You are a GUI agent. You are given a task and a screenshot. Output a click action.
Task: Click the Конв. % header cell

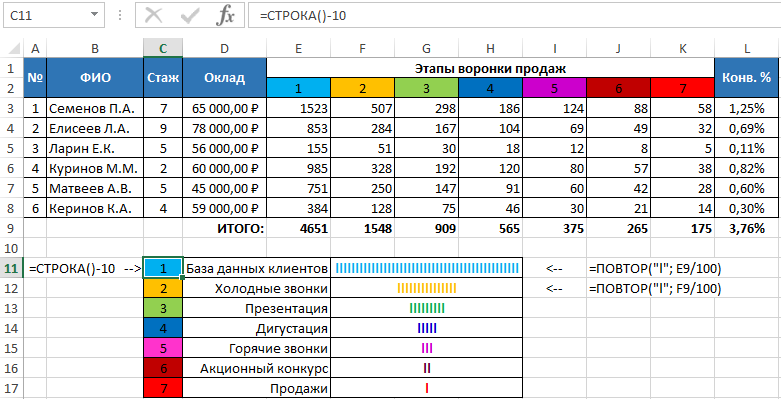click(747, 78)
